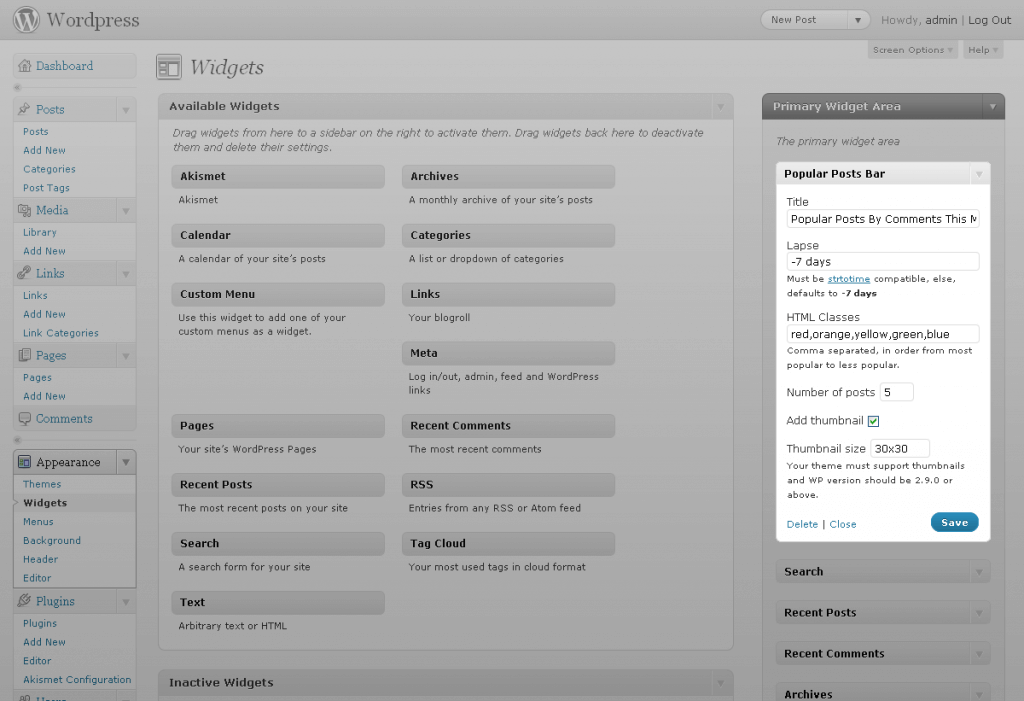Toggle the Add thumbnail checkbox

[x=873, y=421]
